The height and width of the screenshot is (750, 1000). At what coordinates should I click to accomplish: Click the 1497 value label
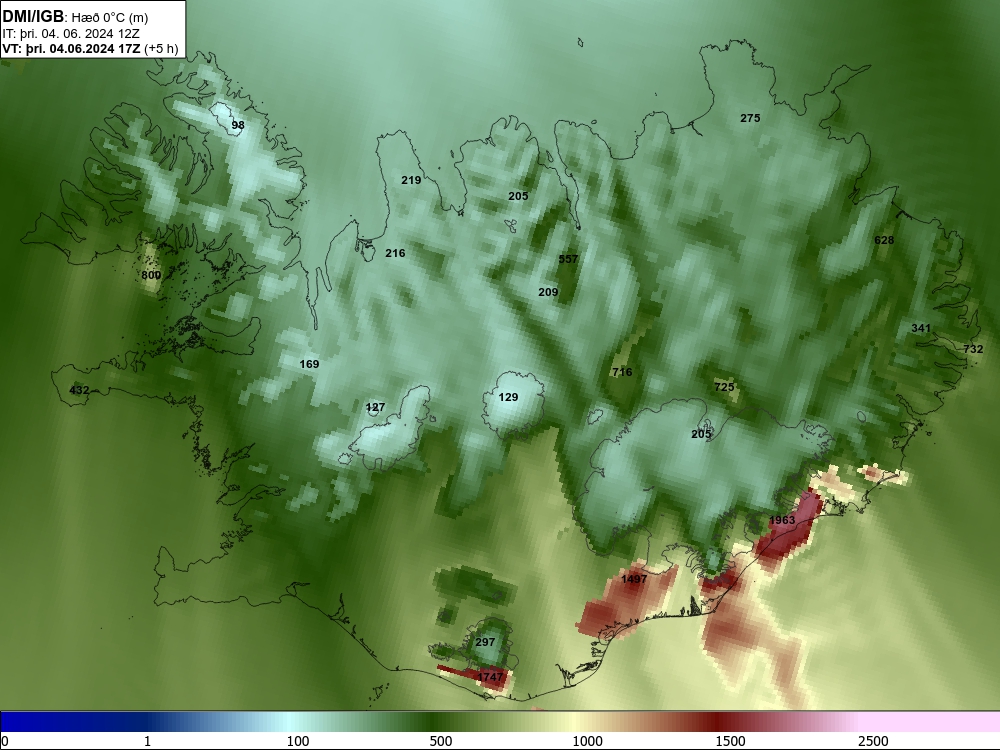pos(634,579)
